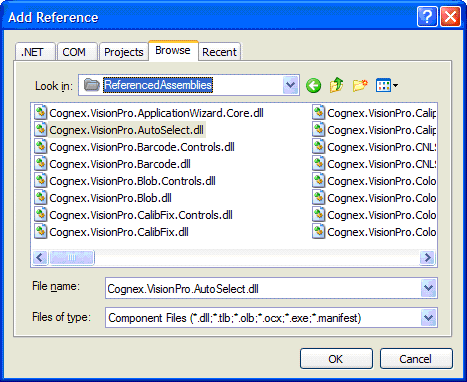Click the icon of Cognex.VisionPro.CalibFix.Controls.dll
Image resolution: width=467 pixels, height=382 pixels.
coord(41,215)
